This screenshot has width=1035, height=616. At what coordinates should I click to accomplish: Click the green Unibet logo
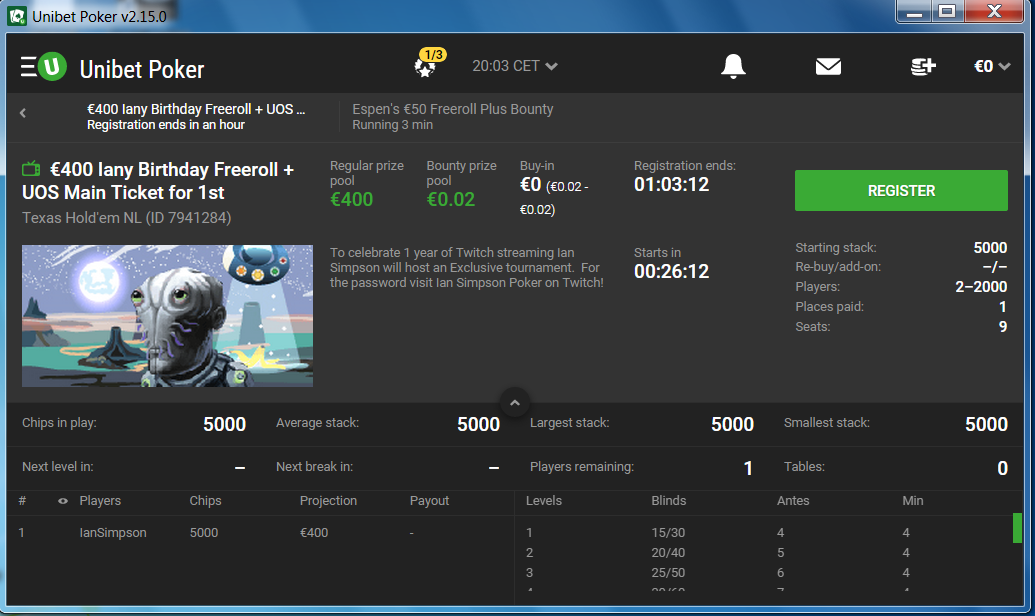pos(52,67)
